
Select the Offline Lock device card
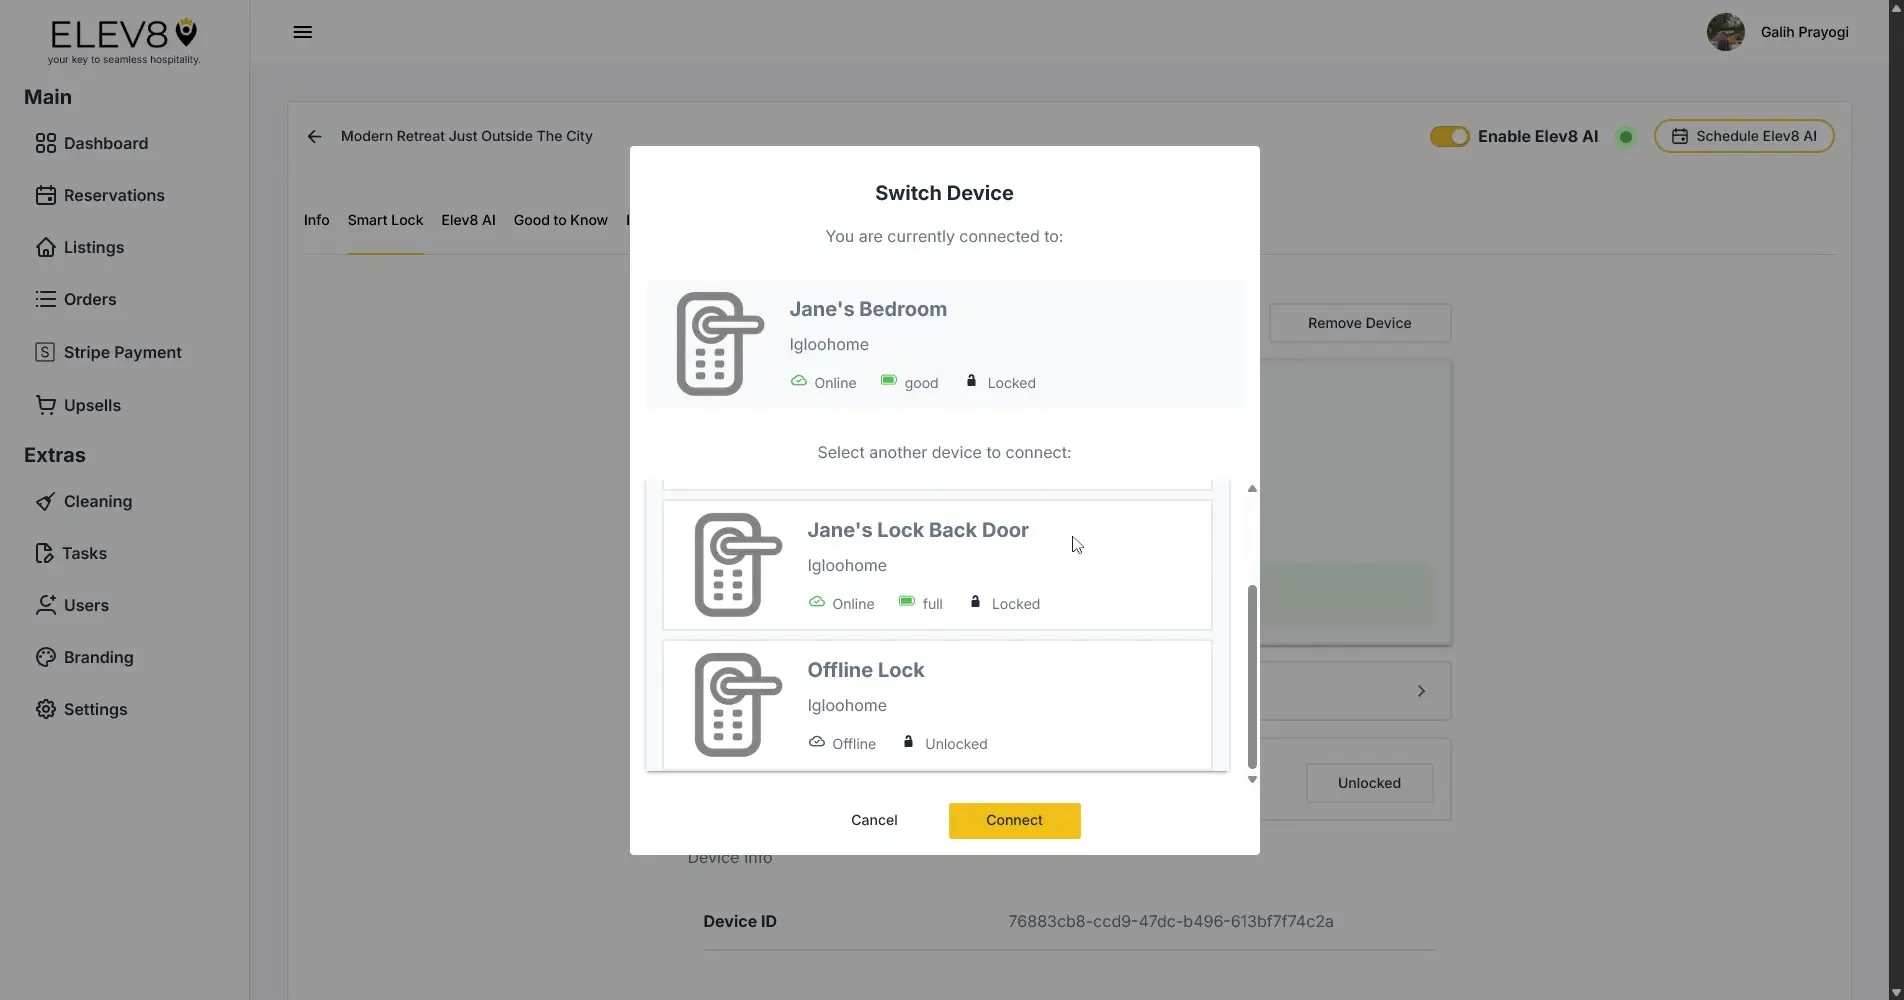click(x=936, y=704)
